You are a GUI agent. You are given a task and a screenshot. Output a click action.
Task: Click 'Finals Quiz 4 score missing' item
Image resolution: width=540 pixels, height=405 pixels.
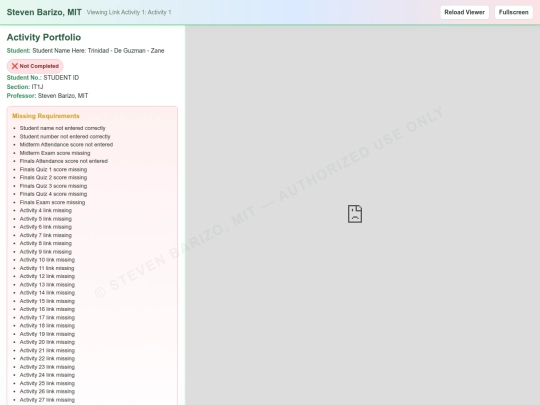(53, 194)
